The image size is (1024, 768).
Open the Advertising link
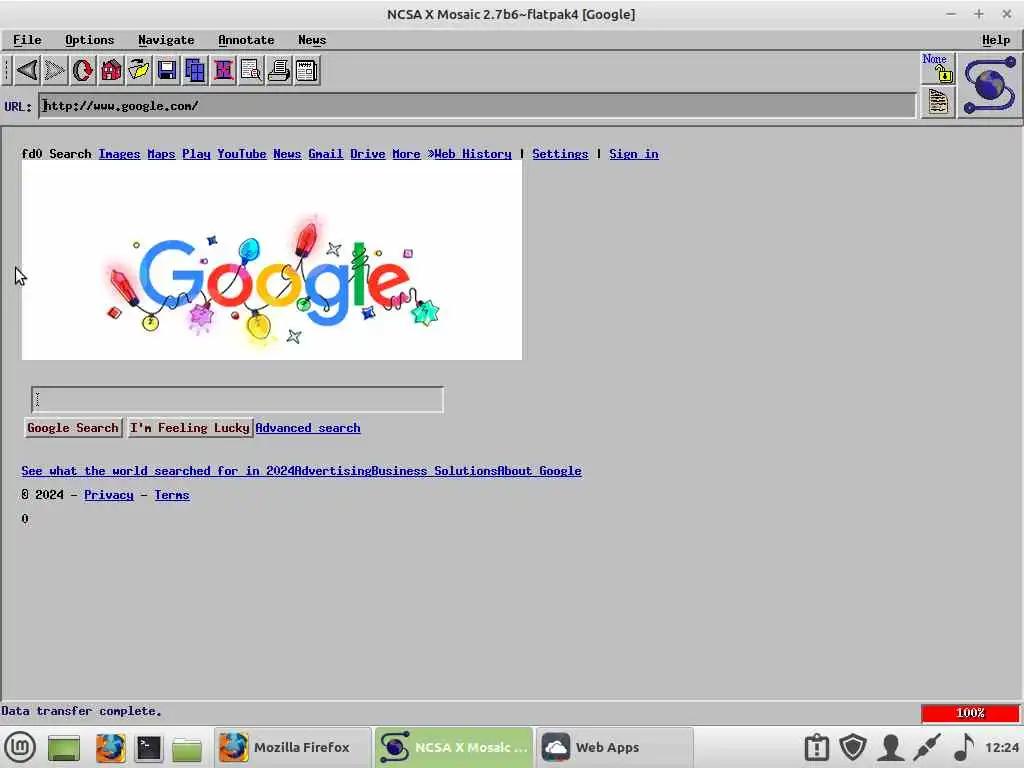(x=333, y=471)
